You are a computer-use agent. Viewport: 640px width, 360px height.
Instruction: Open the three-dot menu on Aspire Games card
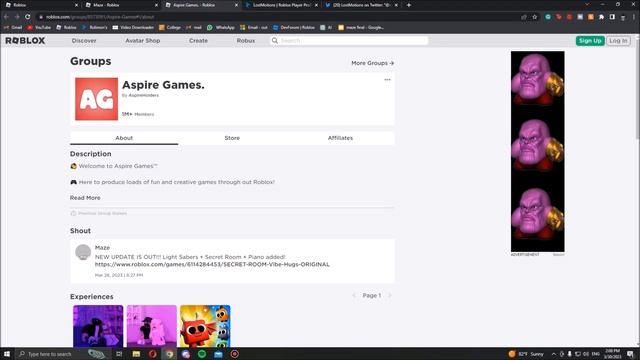[387, 80]
